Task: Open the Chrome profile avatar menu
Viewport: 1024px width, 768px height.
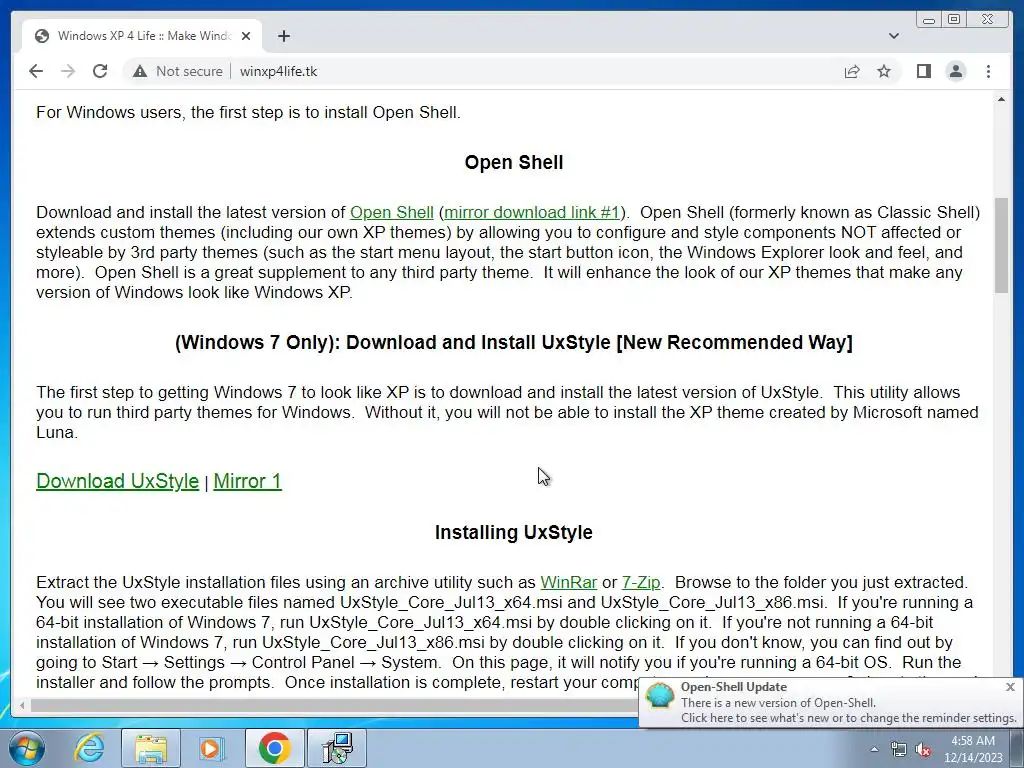Action: [x=955, y=71]
